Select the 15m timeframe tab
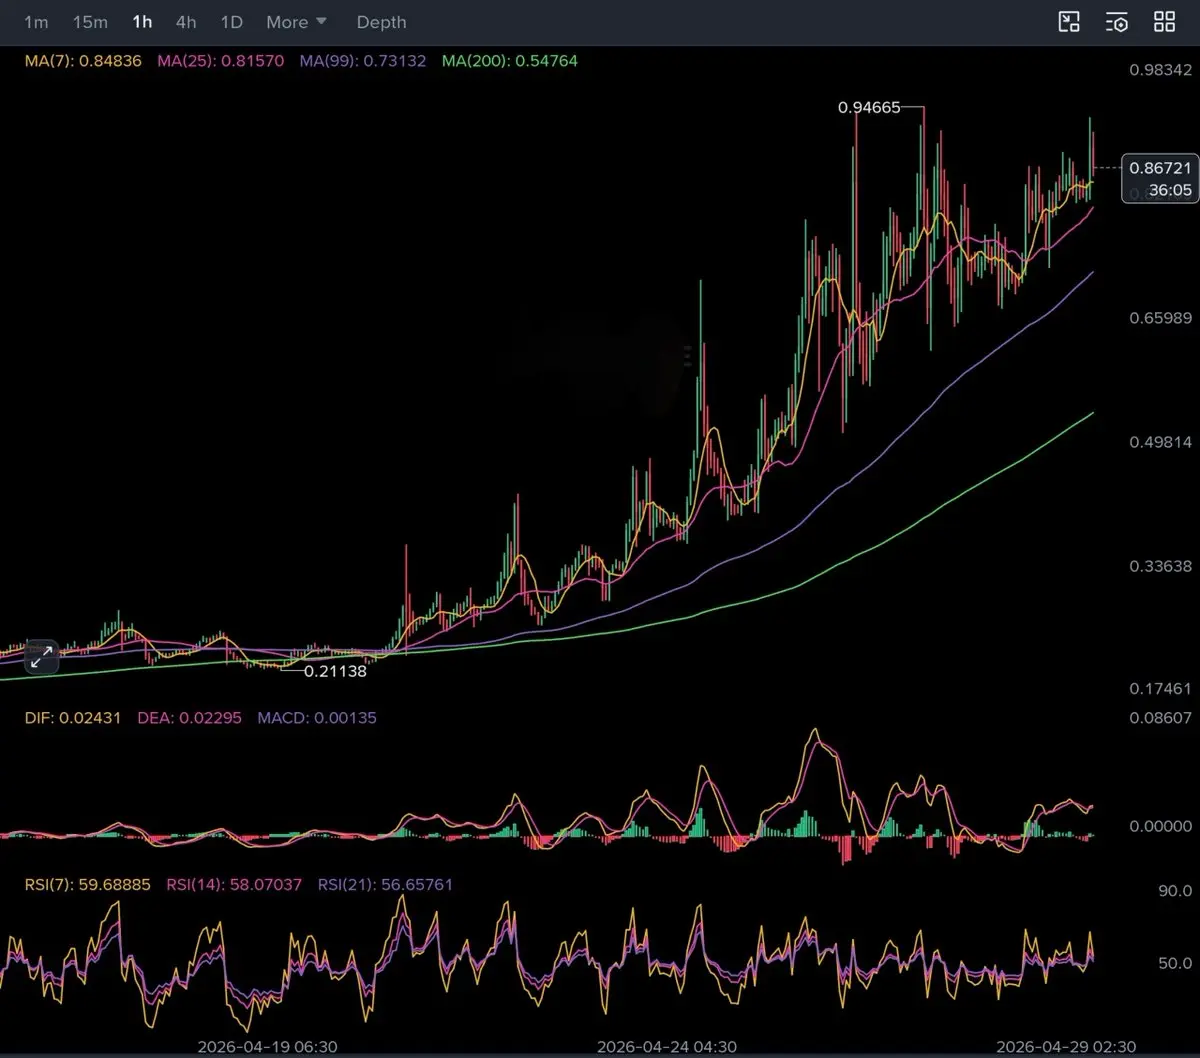Viewport: 1200px width, 1058px height. [x=90, y=22]
